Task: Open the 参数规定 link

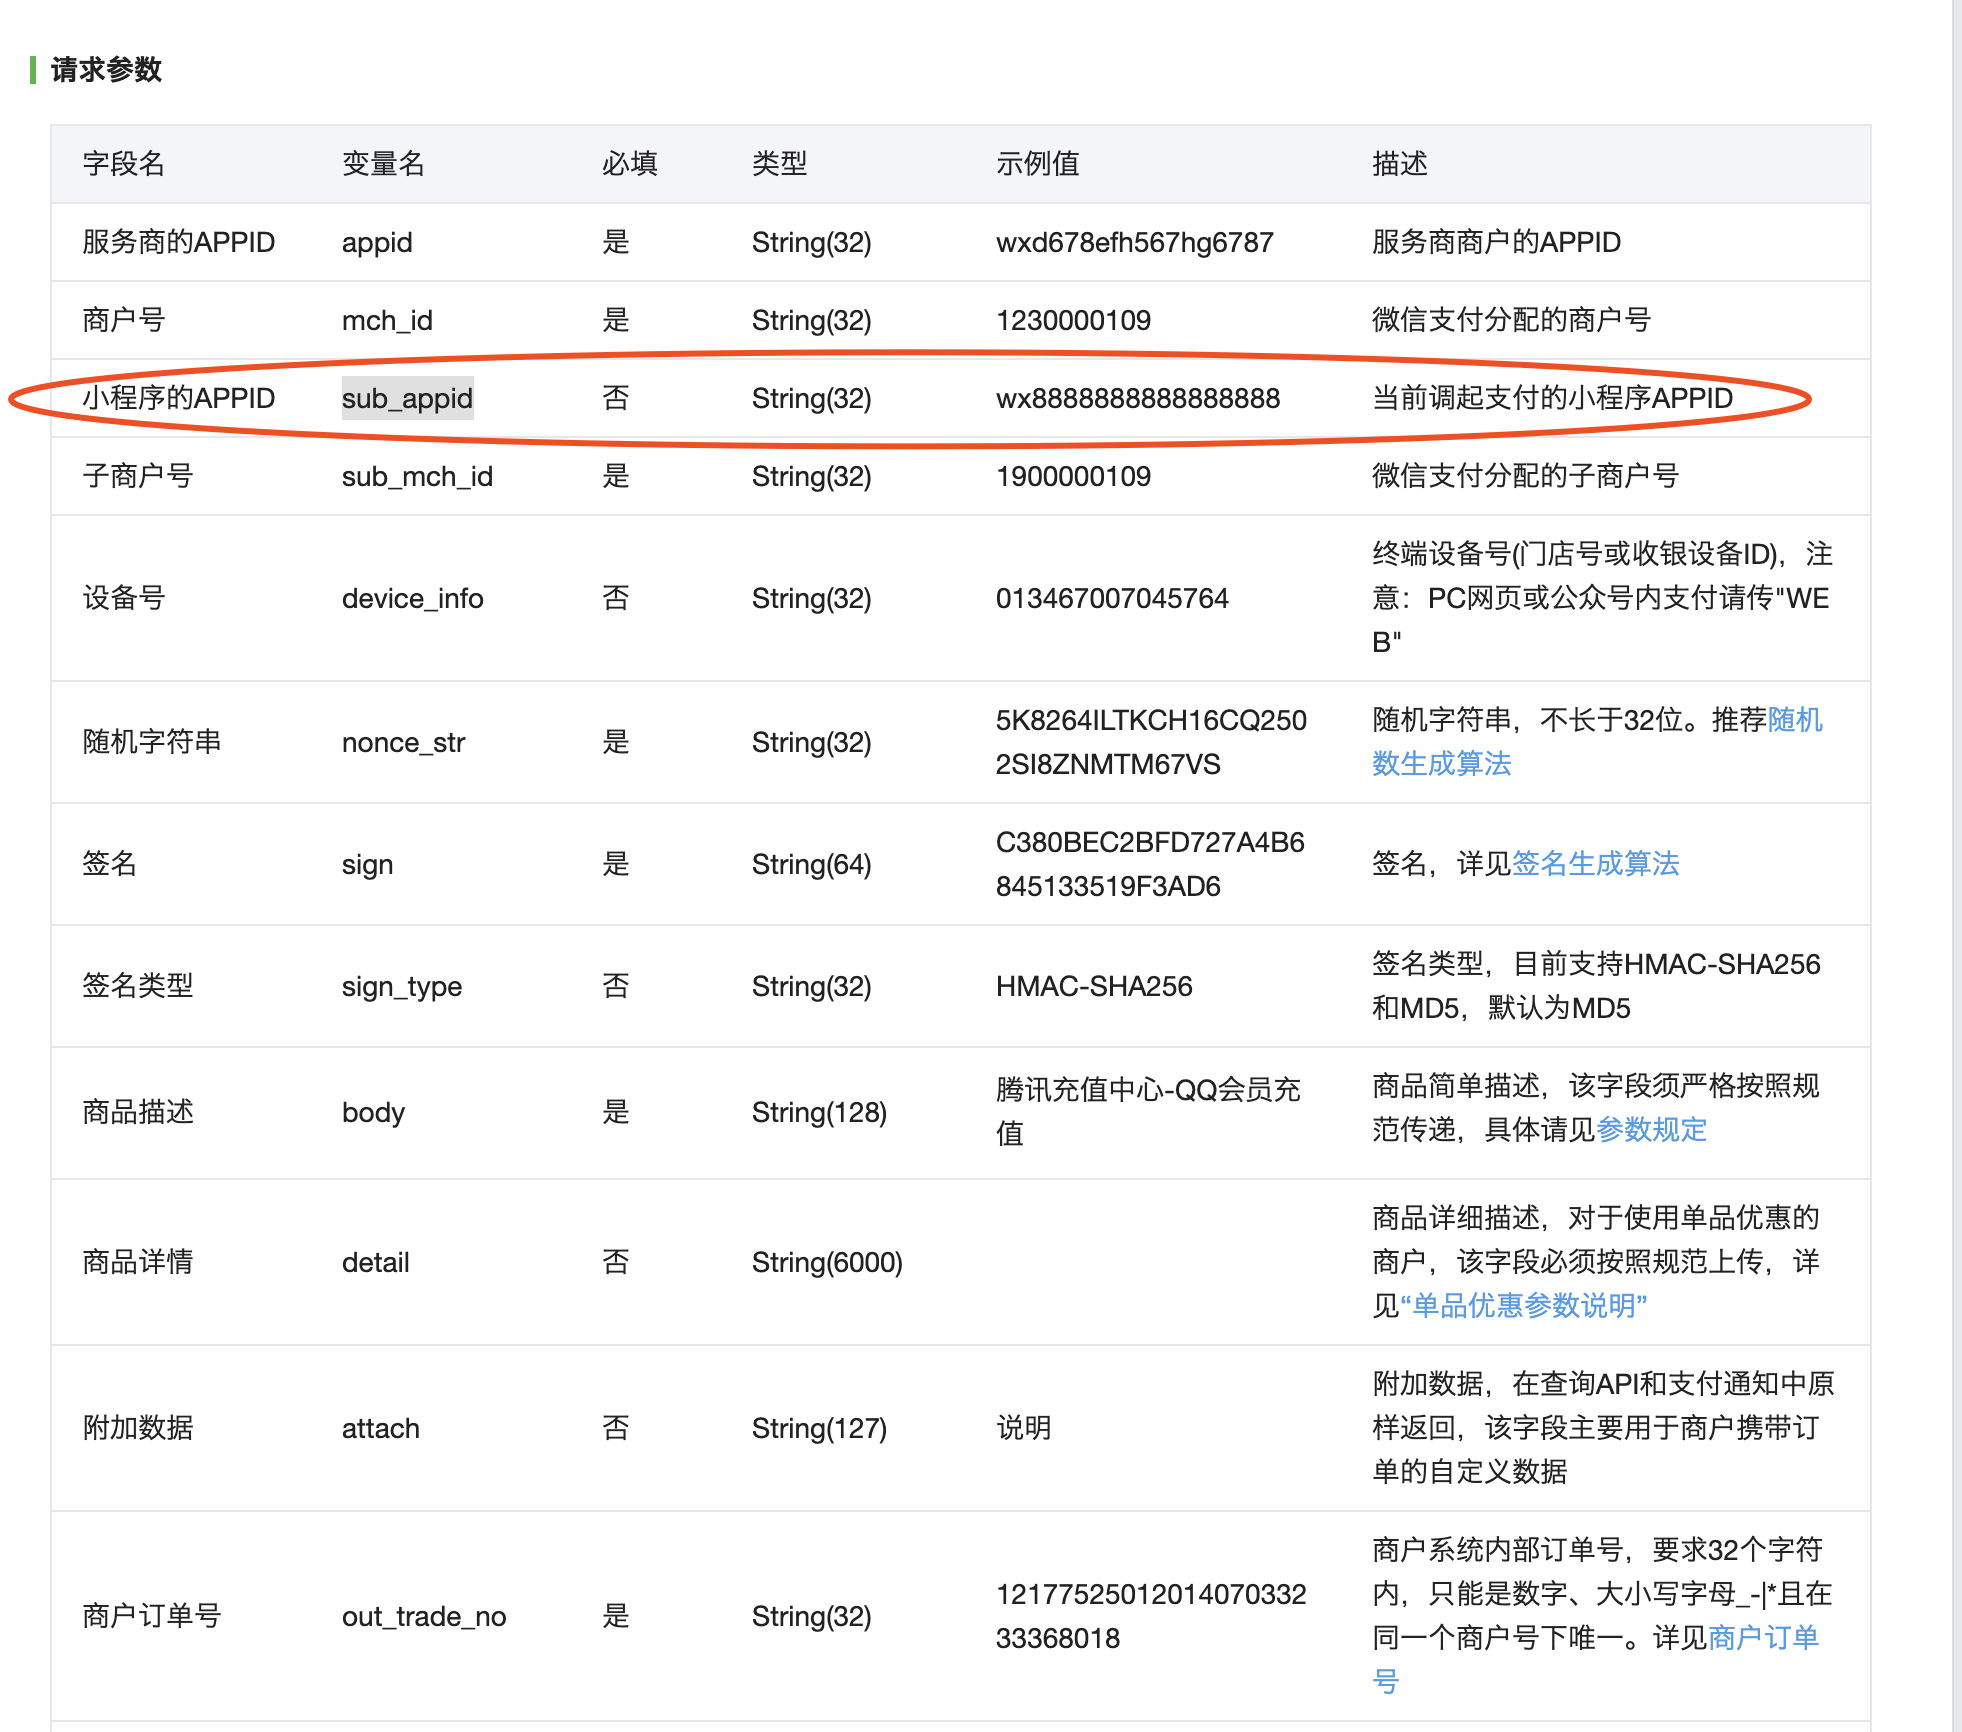Action: (1651, 1130)
